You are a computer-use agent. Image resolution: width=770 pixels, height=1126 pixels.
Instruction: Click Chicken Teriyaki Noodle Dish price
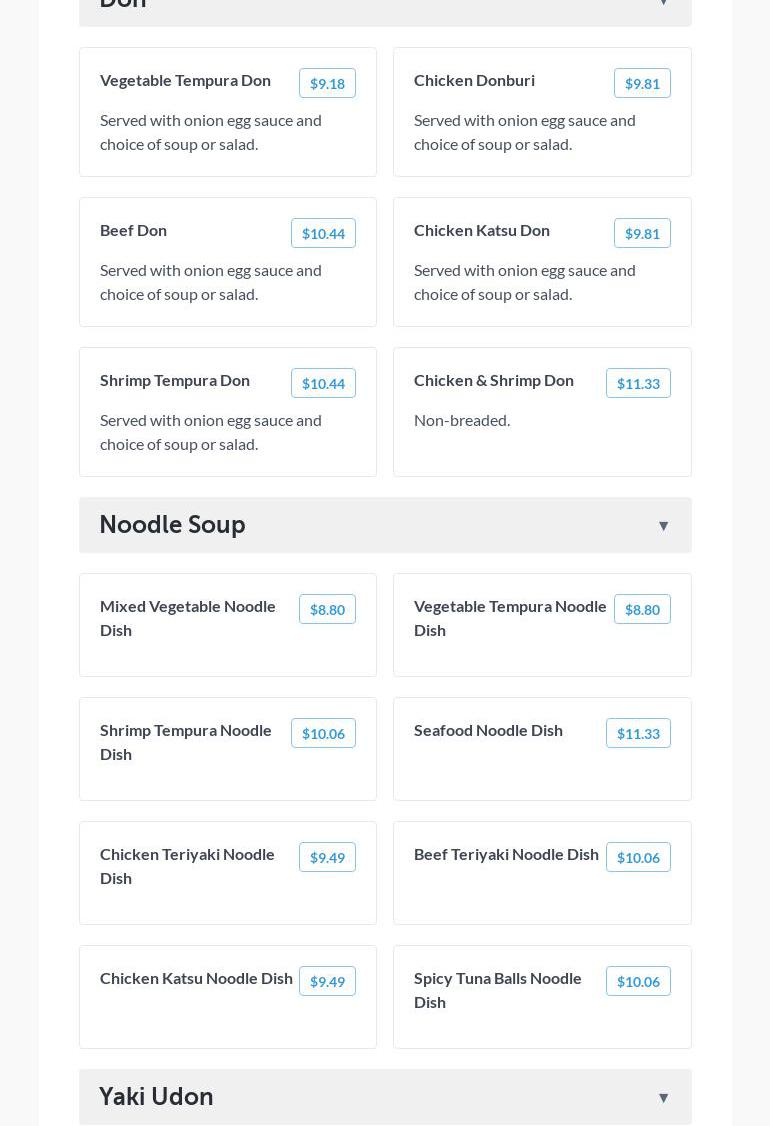[327, 858]
